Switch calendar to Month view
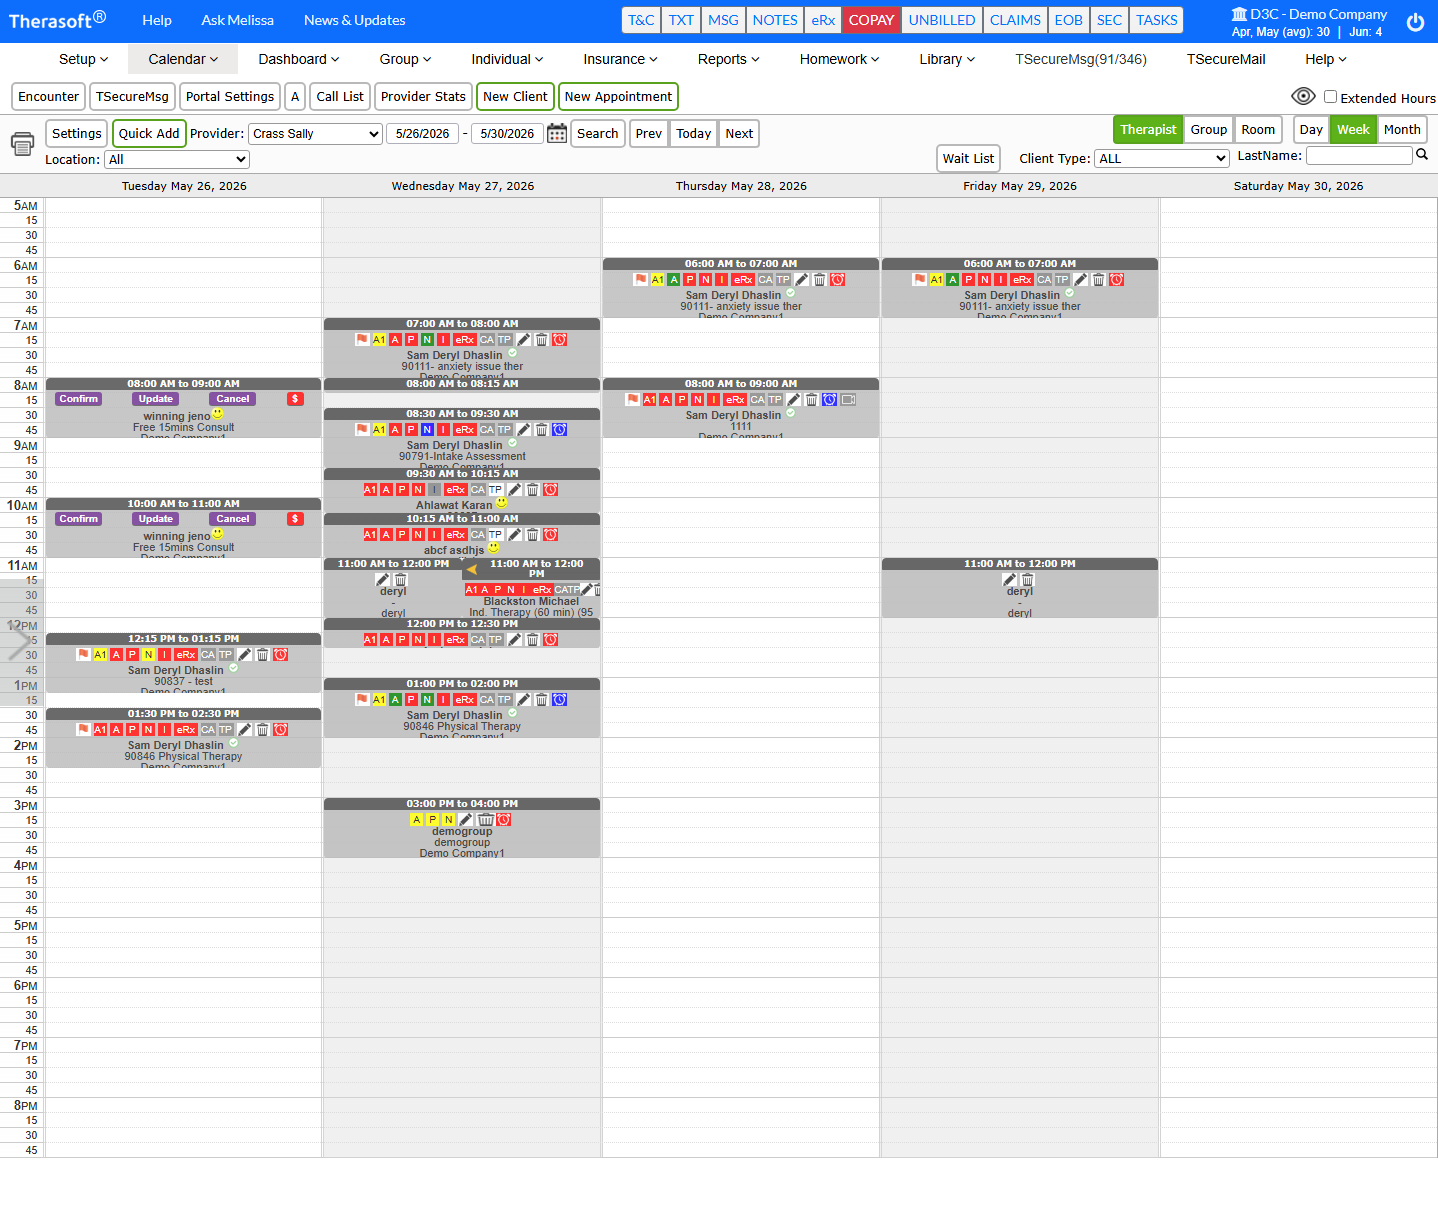Image resolution: width=1438 pixels, height=1214 pixels. tap(1402, 130)
